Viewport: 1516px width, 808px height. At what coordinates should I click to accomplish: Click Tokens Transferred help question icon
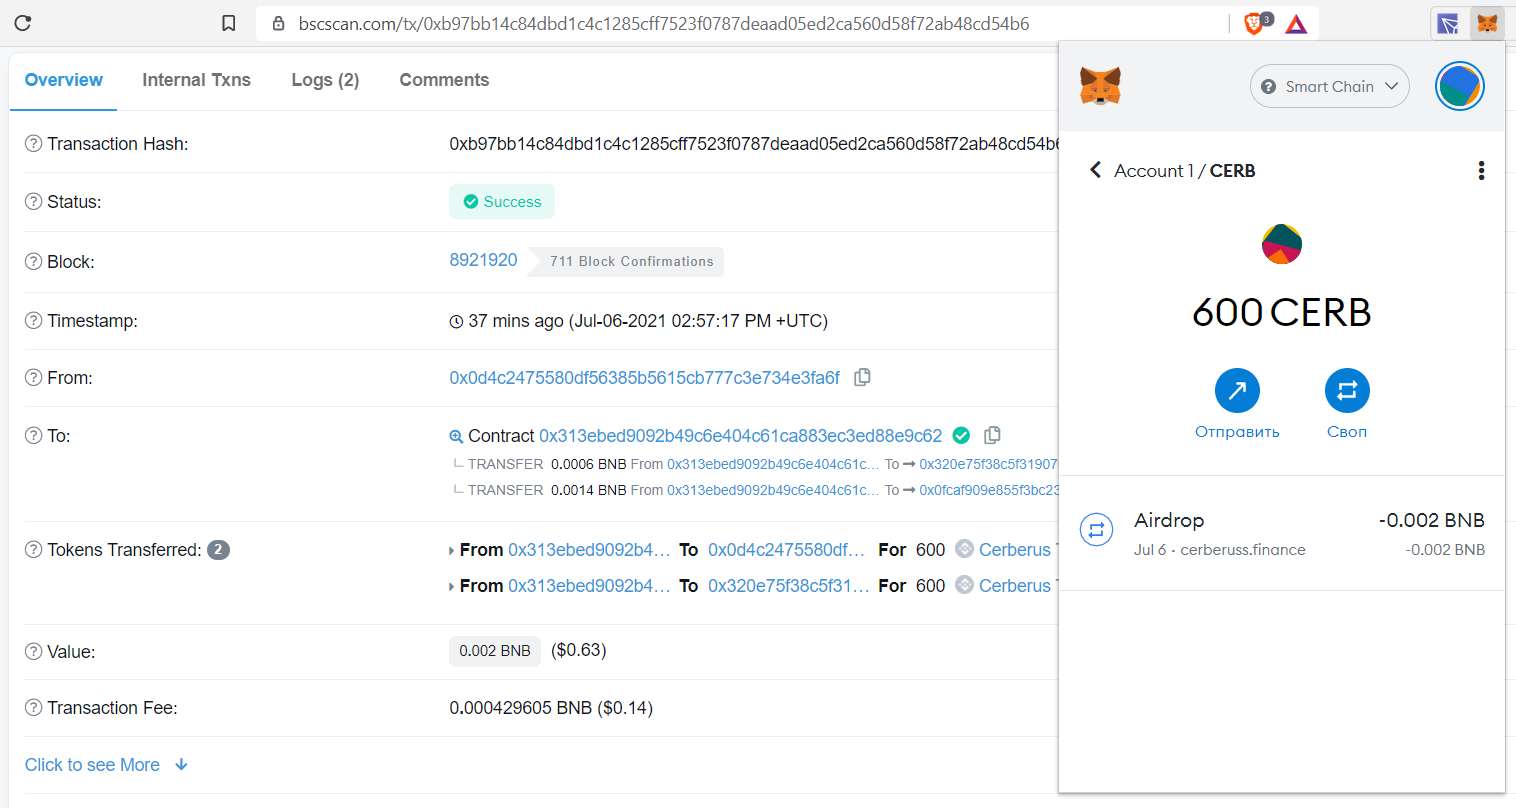[33, 550]
